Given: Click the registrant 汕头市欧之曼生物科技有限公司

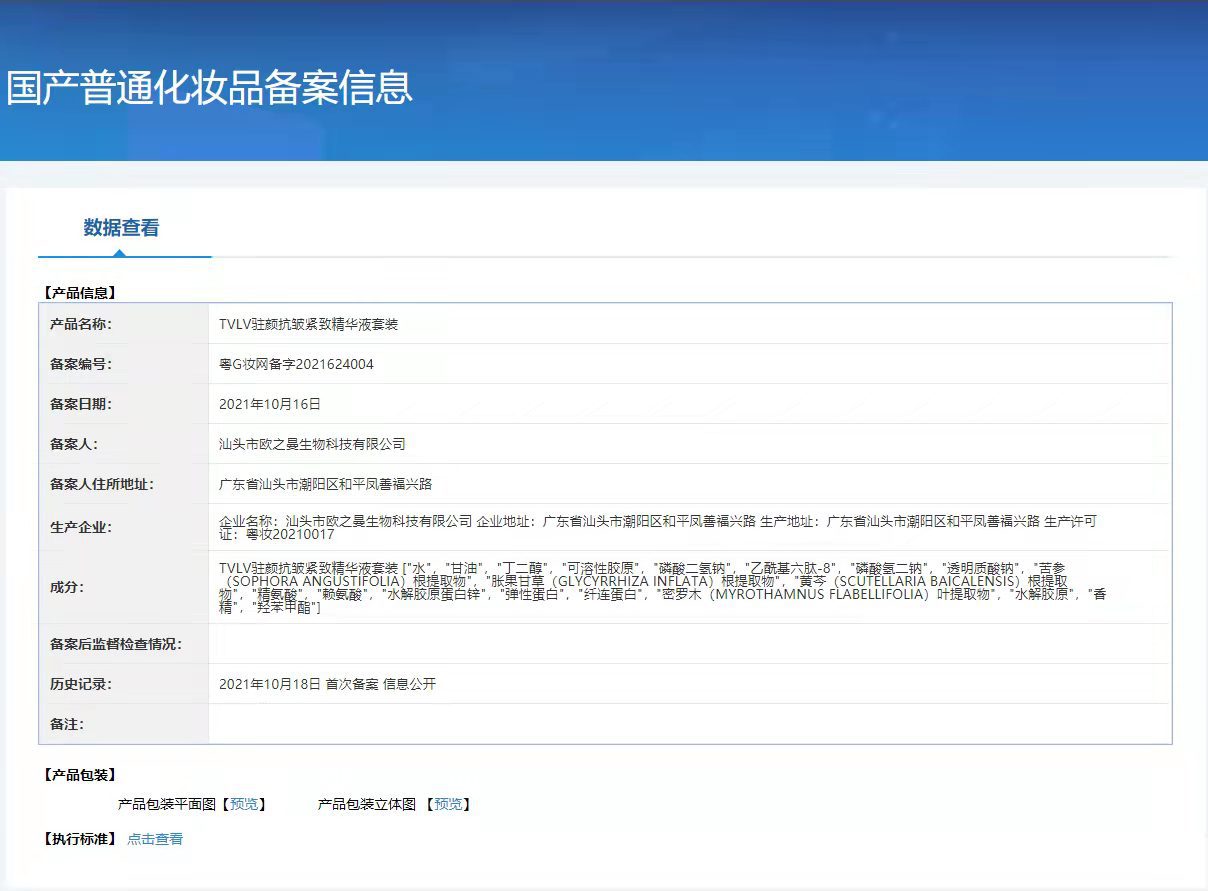Looking at the screenshot, I should pos(312,444).
